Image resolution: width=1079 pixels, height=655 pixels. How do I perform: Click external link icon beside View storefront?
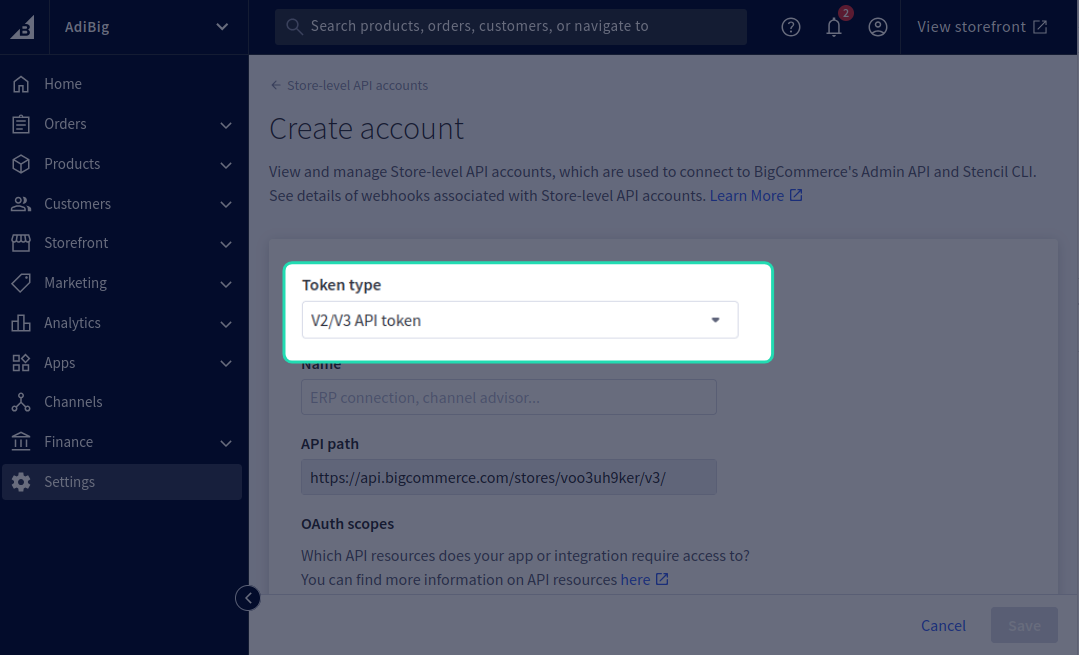click(1040, 27)
